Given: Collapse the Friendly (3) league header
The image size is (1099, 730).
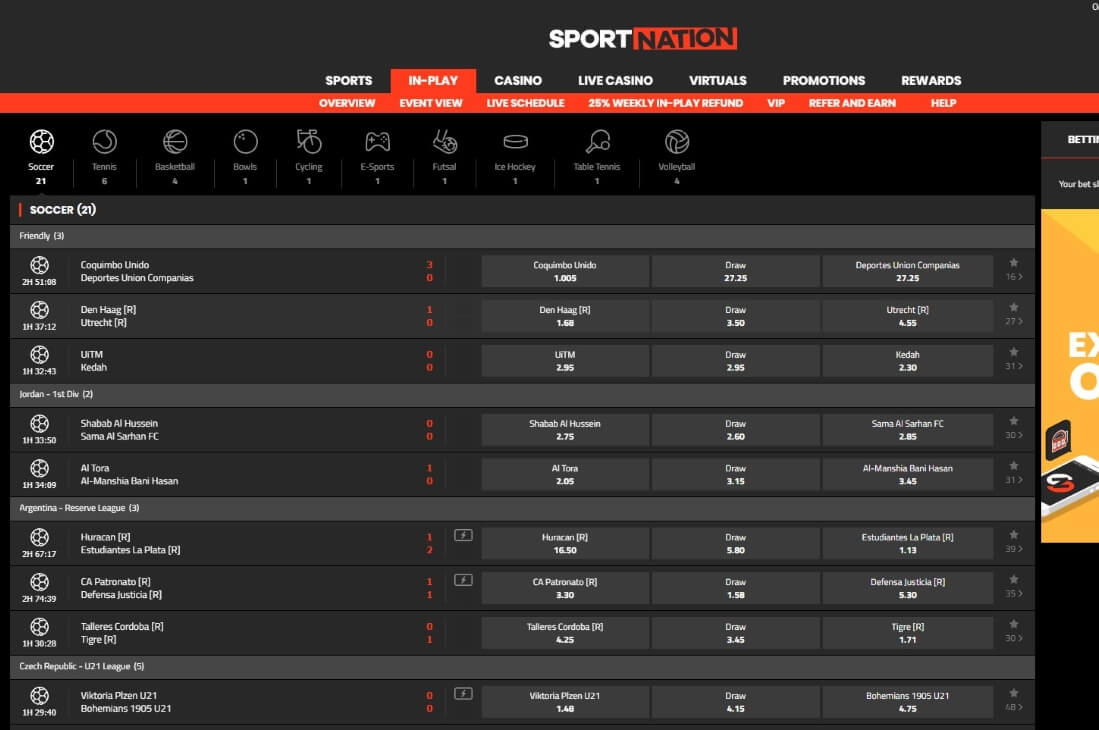Looking at the screenshot, I should pos(522,236).
